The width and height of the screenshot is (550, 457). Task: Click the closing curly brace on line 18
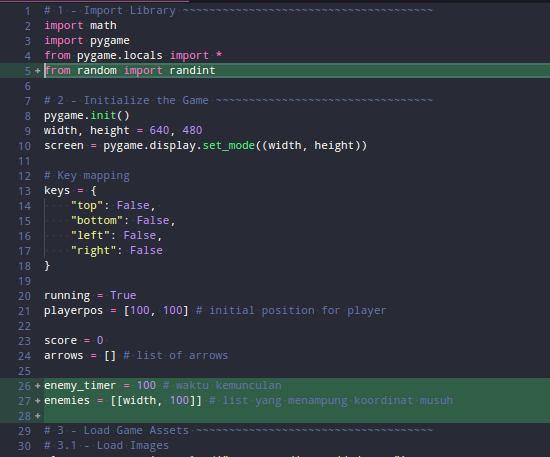[47, 266]
